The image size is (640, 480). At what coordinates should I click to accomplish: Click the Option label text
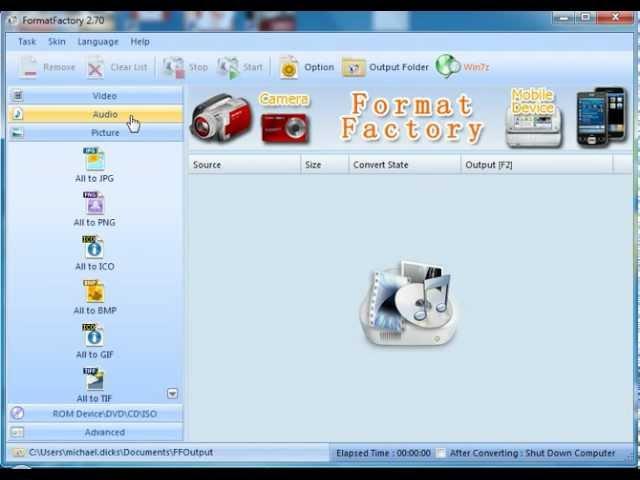coord(319,67)
